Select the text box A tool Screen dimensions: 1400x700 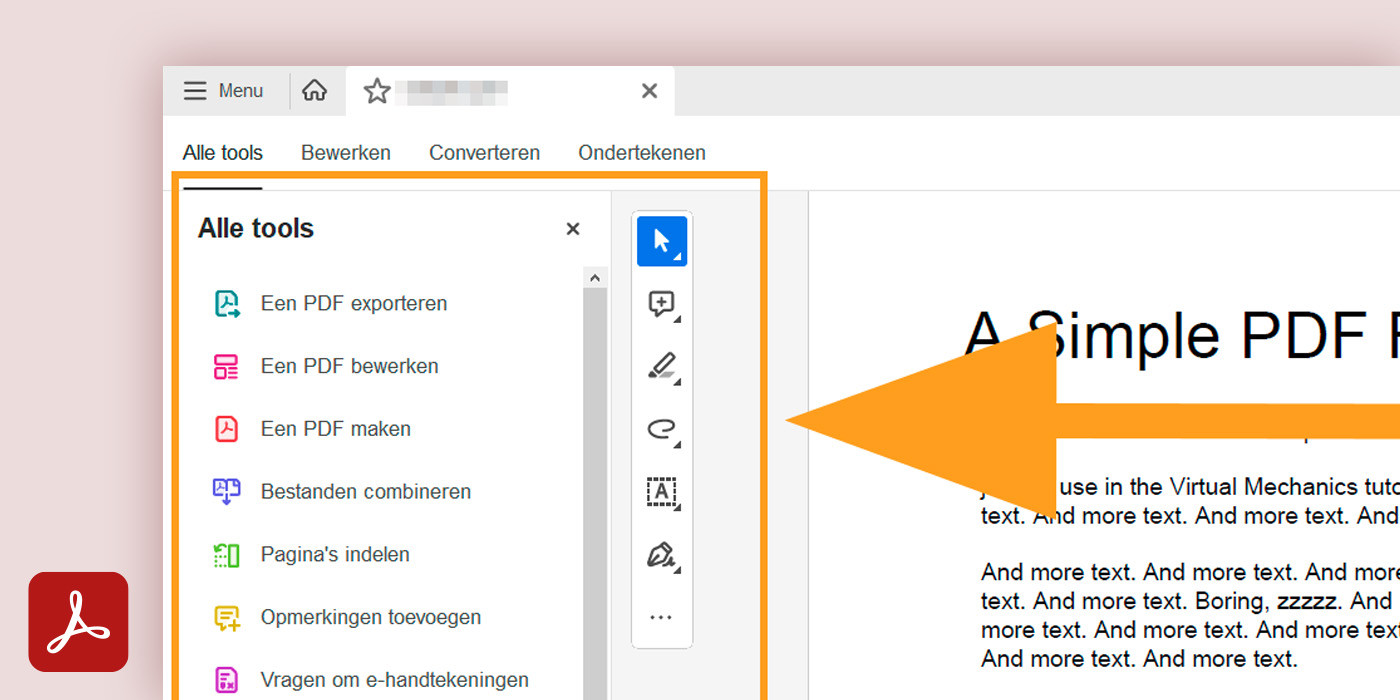[662, 492]
